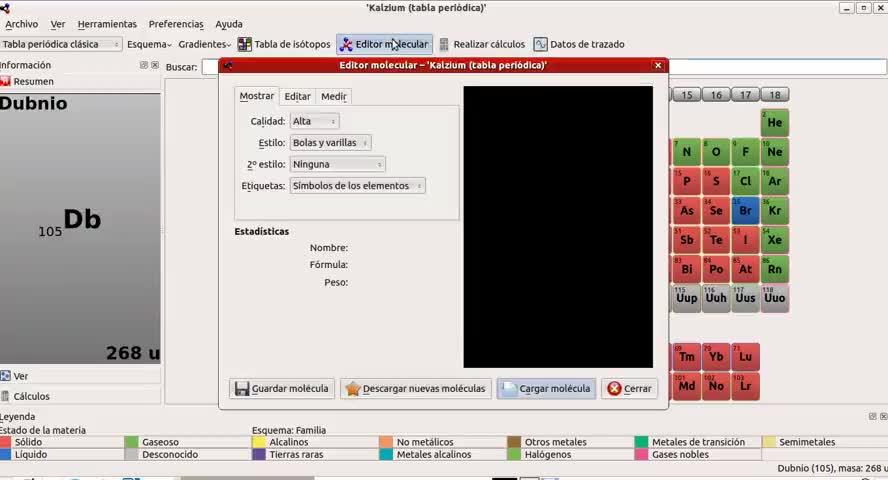Select the Oxygen (O) element
Viewport: 888px width, 480px height.
click(x=716, y=152)
